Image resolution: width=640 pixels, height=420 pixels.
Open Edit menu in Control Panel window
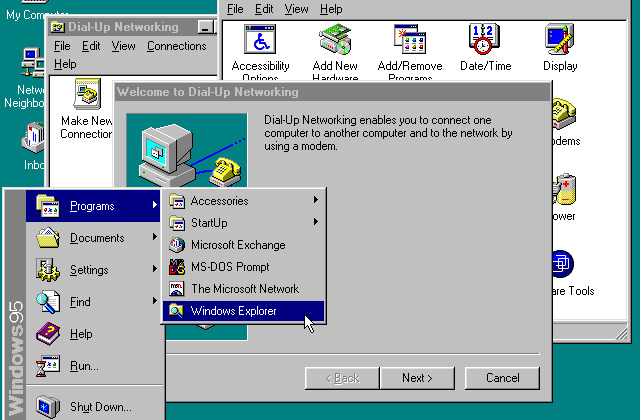click(x=264, y=9)
